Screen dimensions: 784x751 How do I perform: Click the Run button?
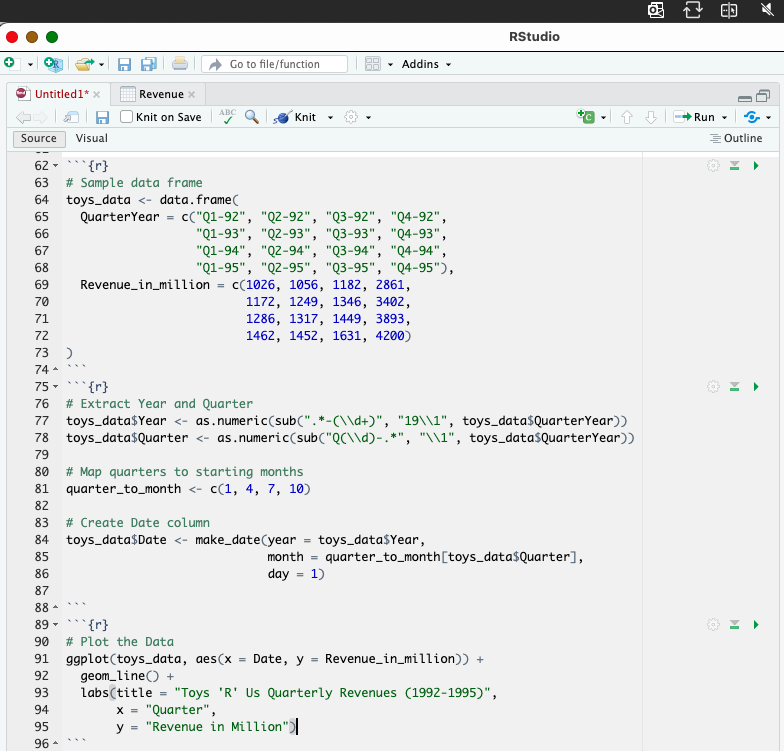[x=694, y=117]
